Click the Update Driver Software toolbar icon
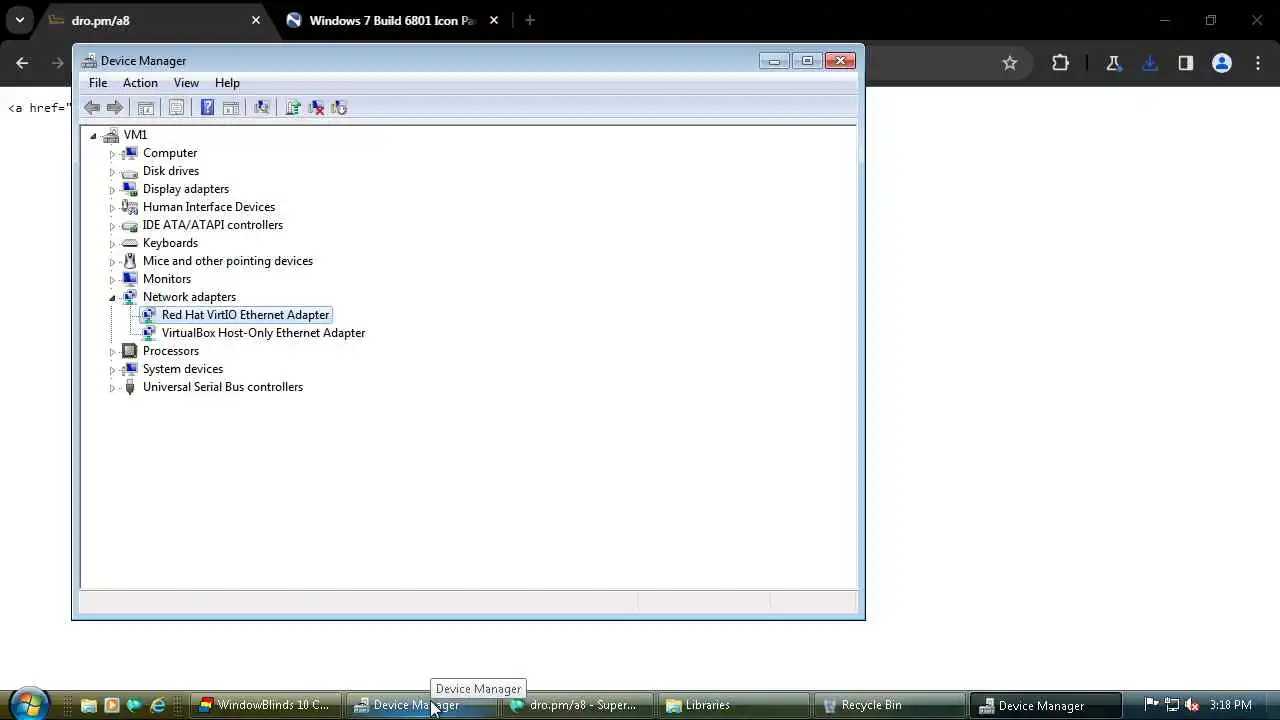 [293, 108]
